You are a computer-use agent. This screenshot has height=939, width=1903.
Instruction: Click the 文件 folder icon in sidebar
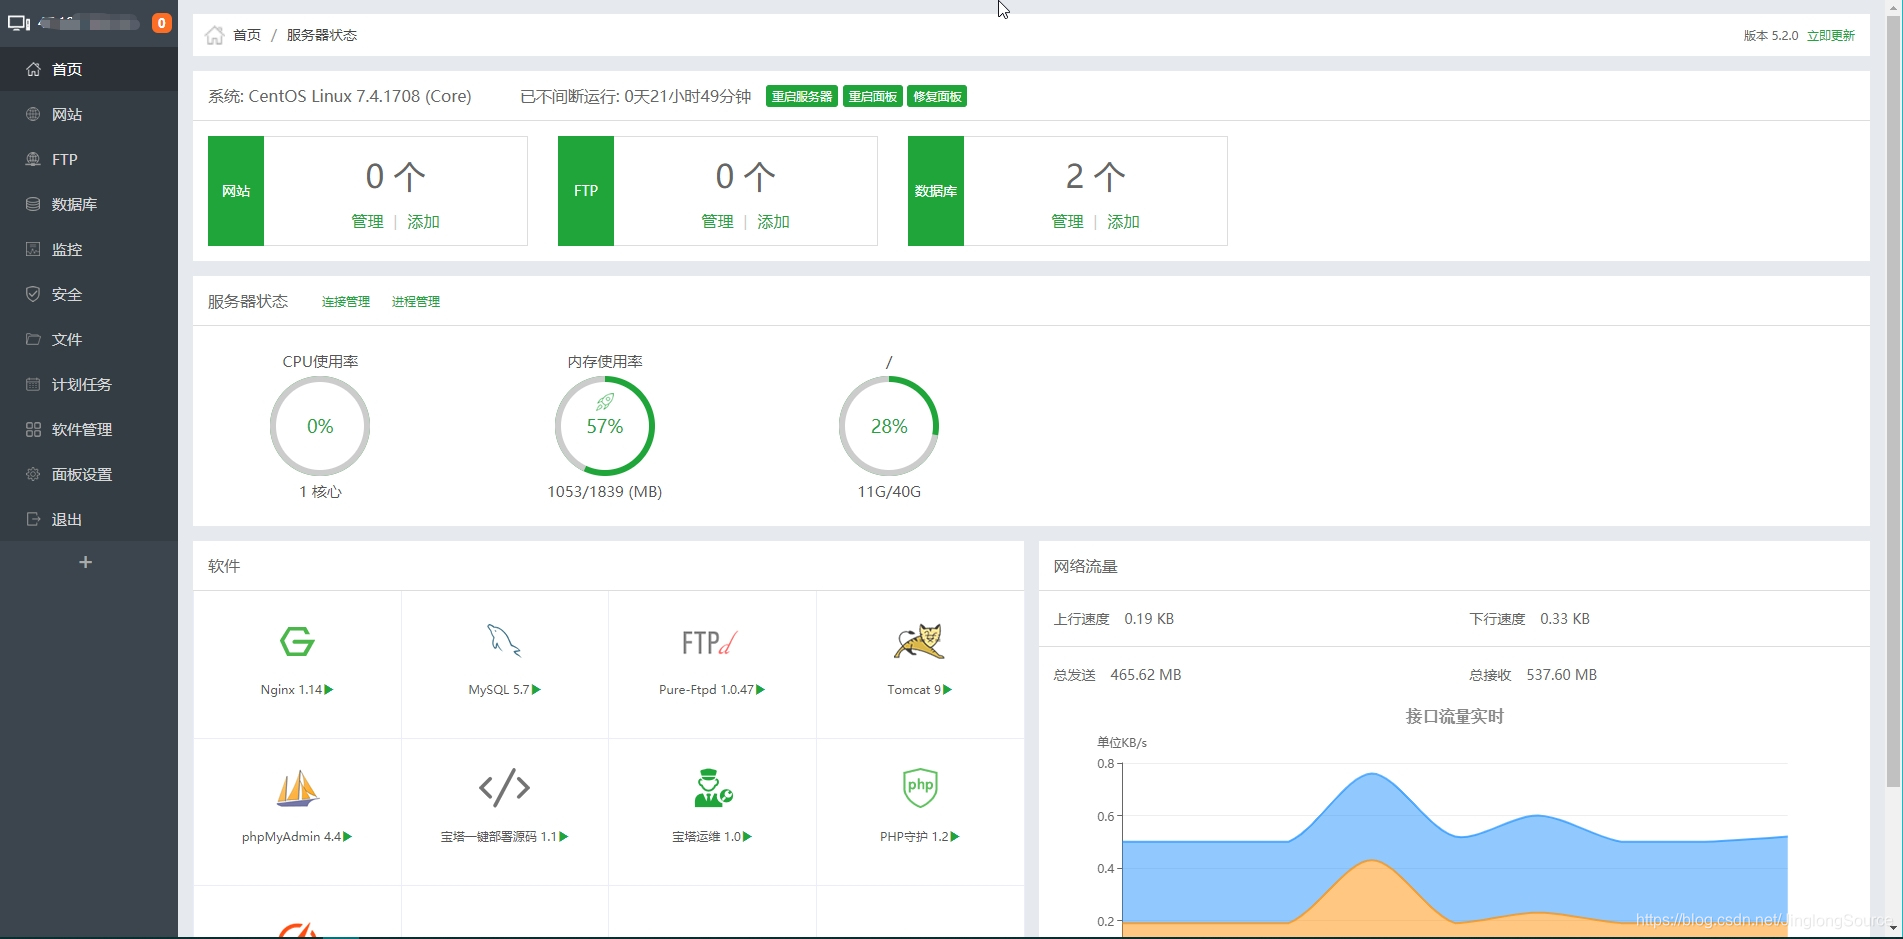click(x=33, y=339)
